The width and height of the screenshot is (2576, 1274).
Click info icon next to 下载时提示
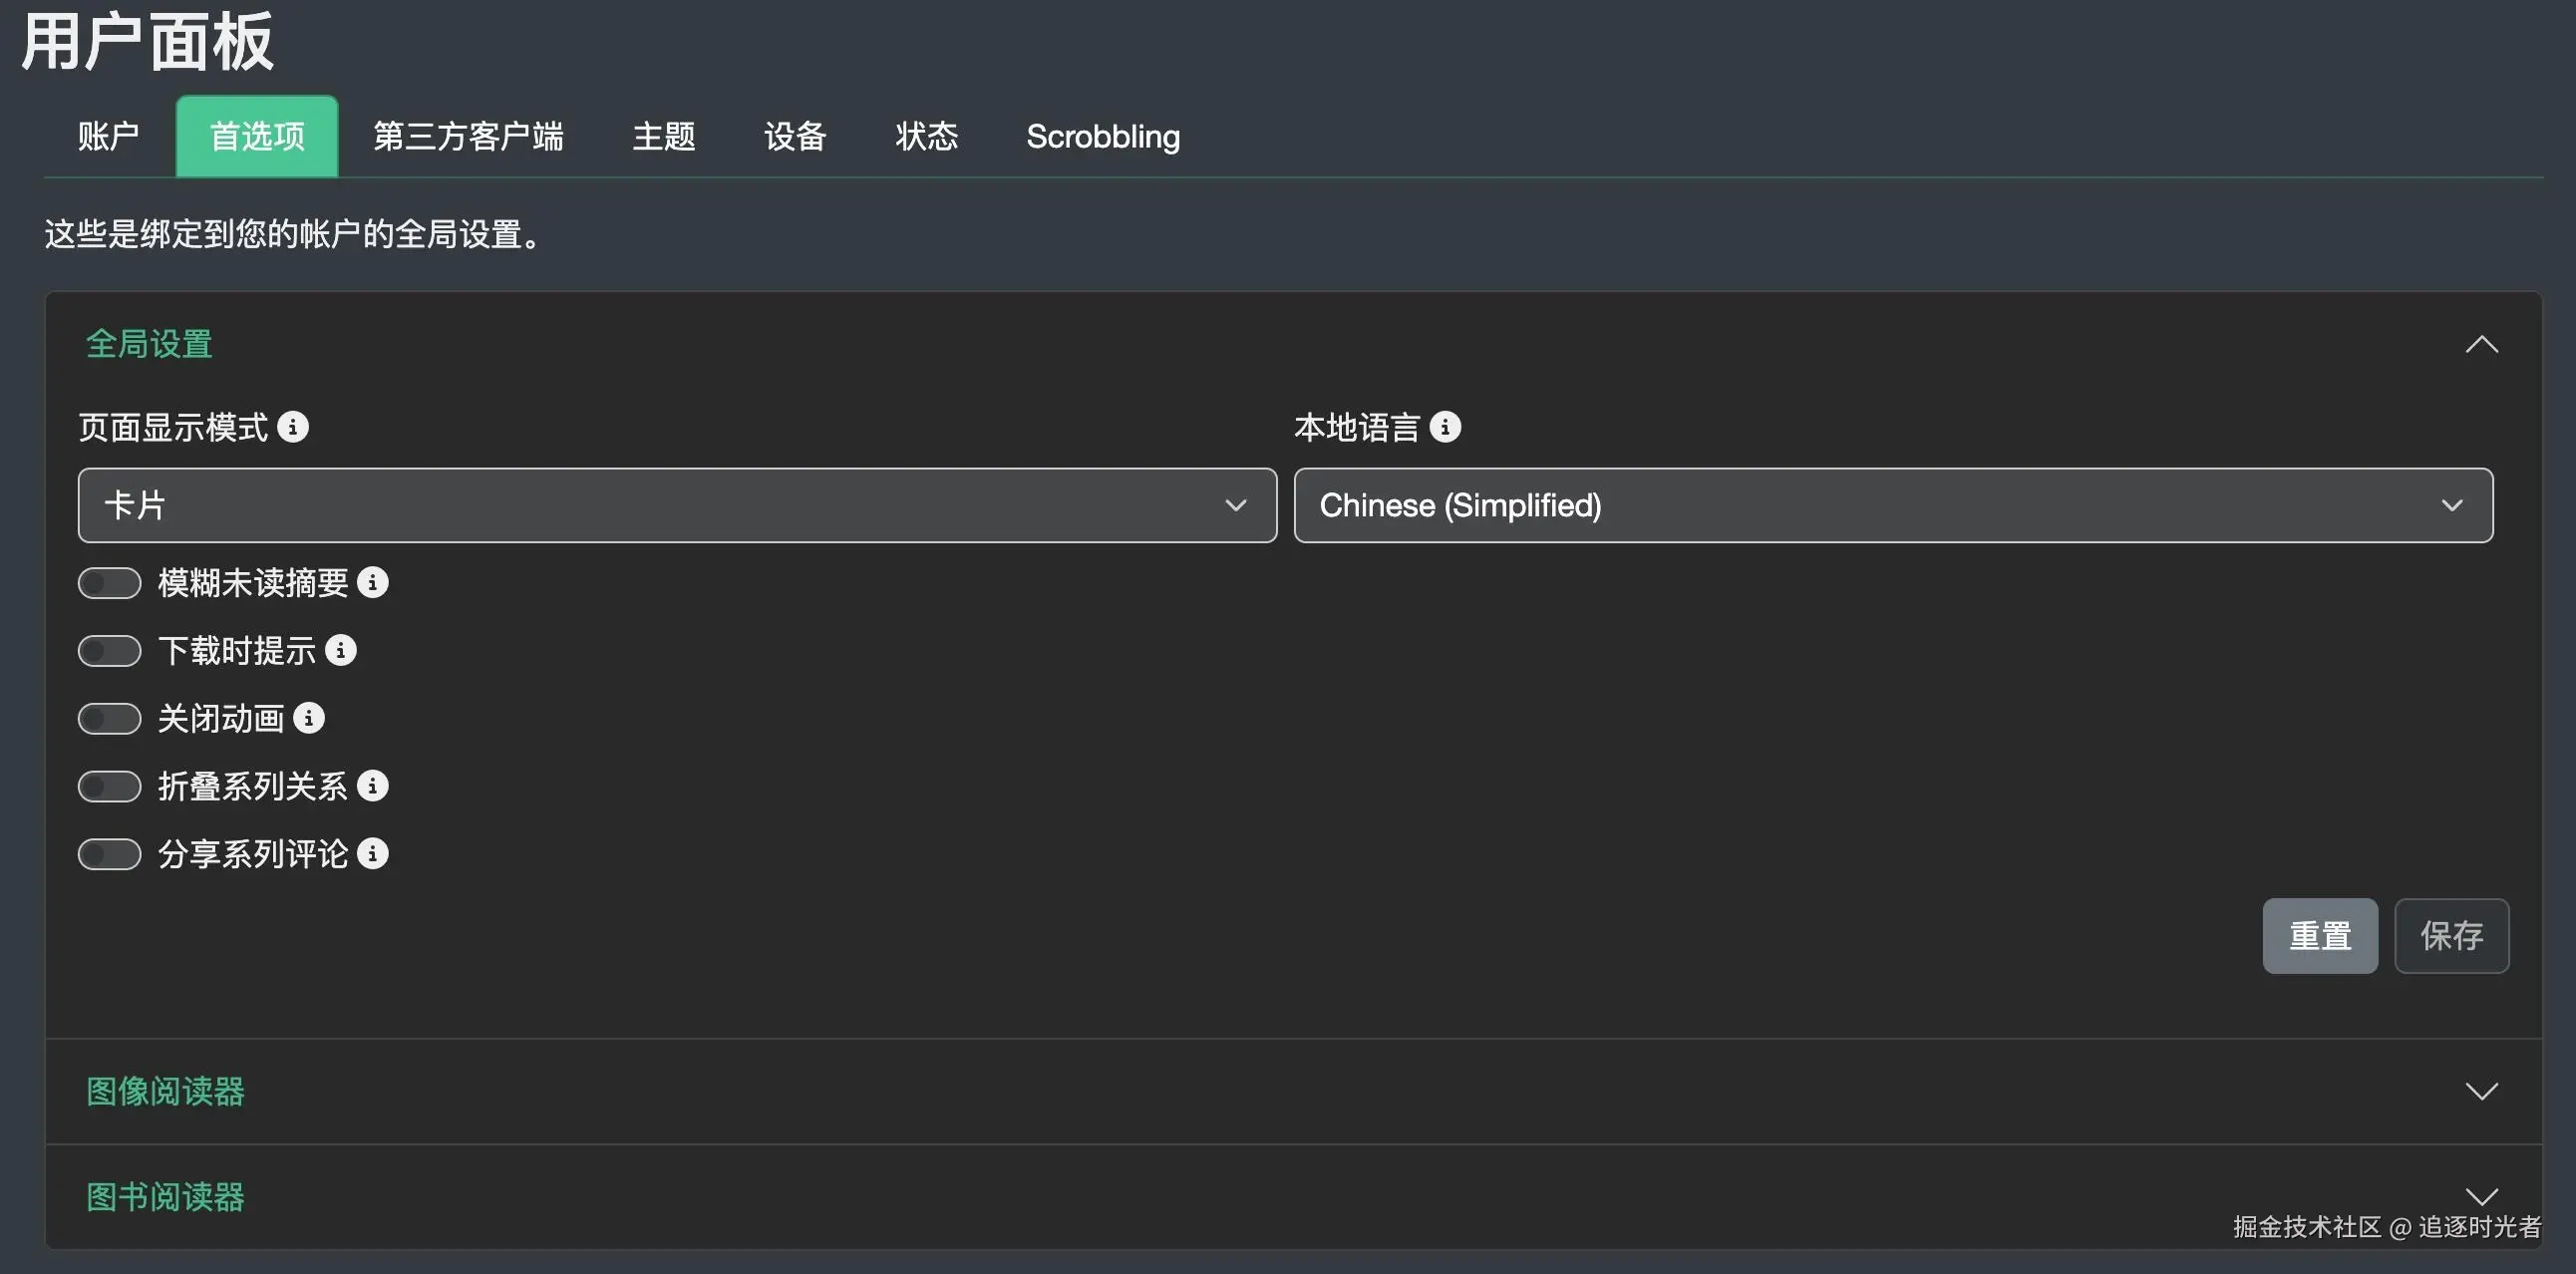(341, 650)
